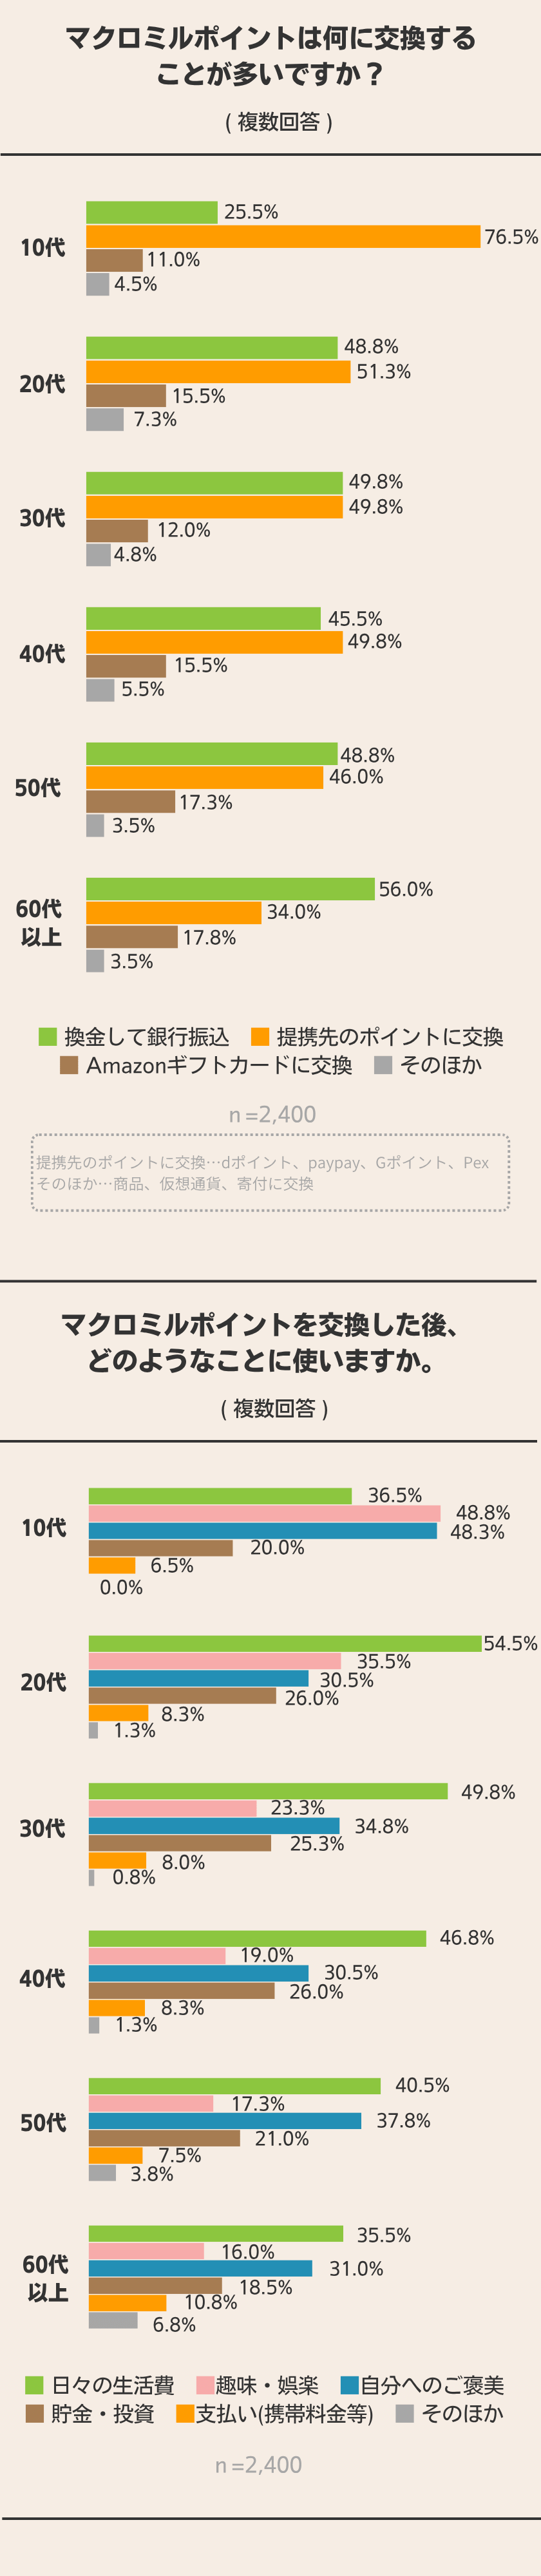Click the green 25.5% bar for 10代

(151, 212)
